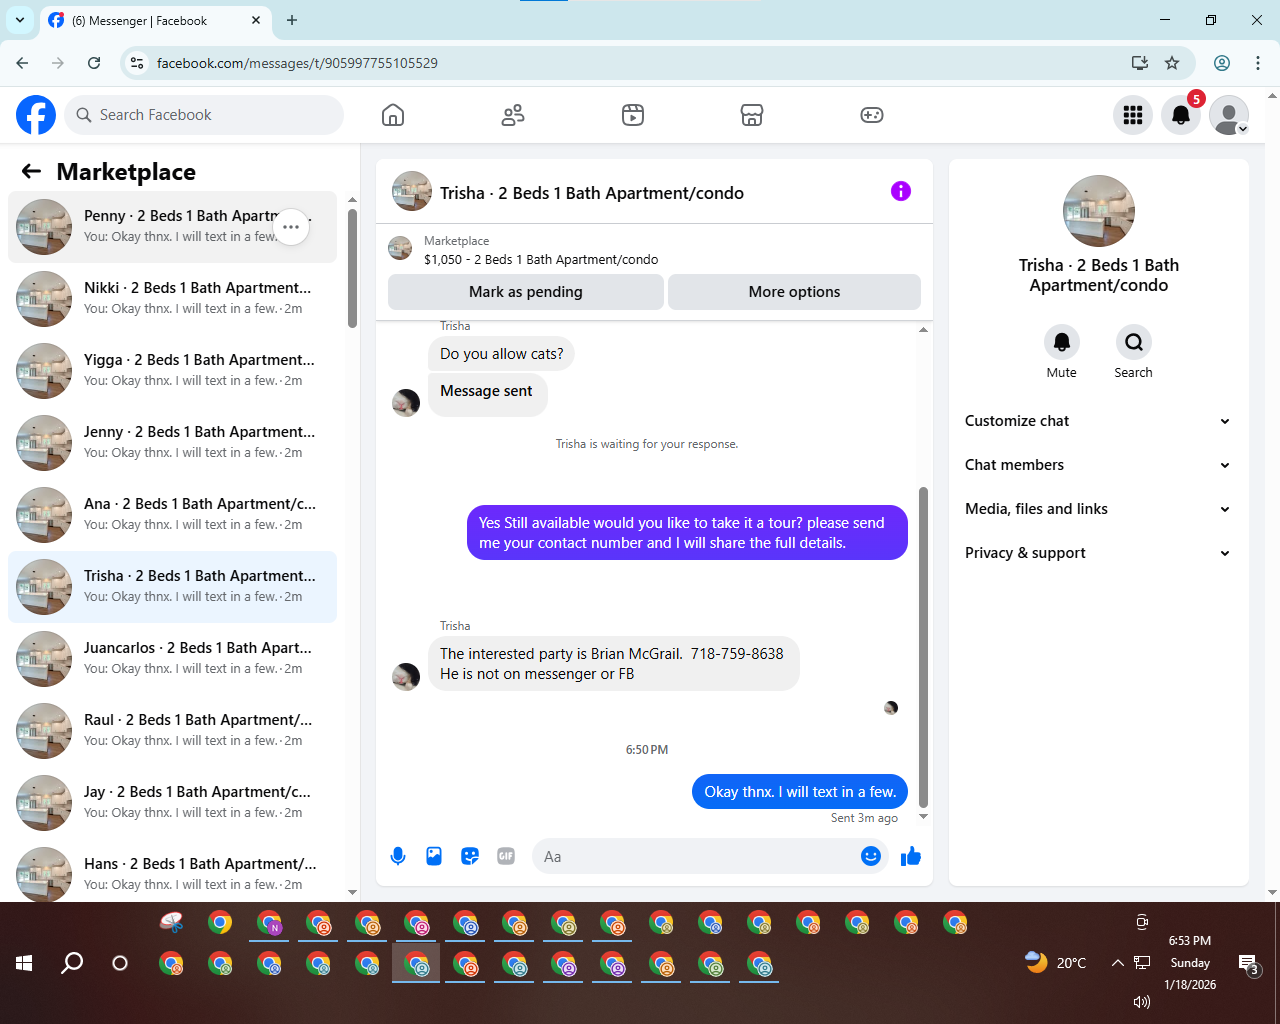View site information icon in address bar
Viewport: 1280px width, 1024px height.
coord(138,63)
